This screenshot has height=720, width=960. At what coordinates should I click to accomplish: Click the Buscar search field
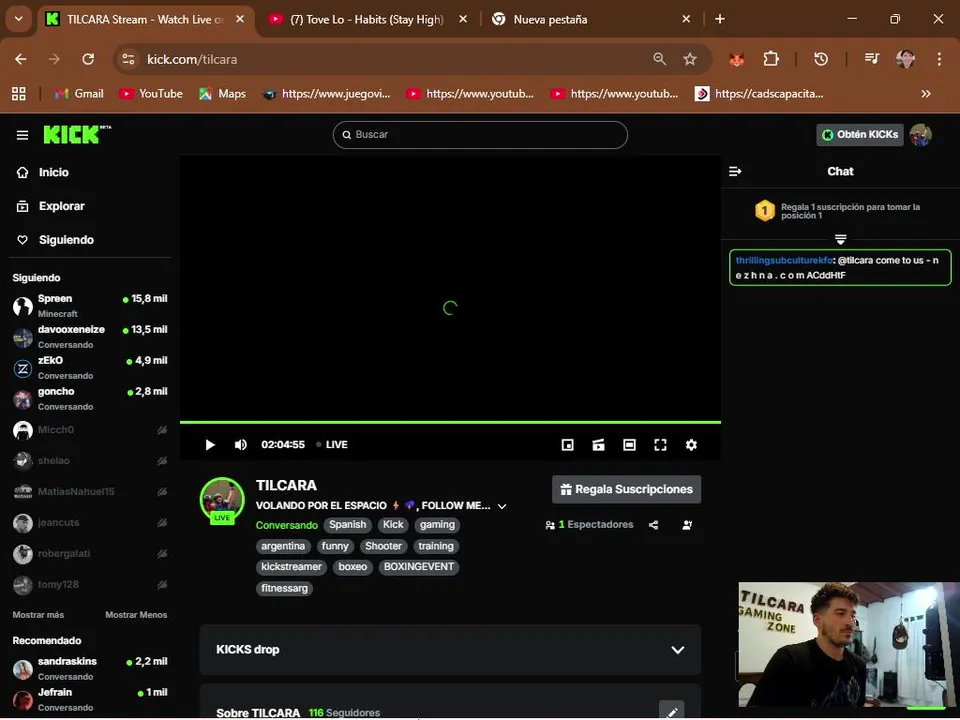[480, 135]
